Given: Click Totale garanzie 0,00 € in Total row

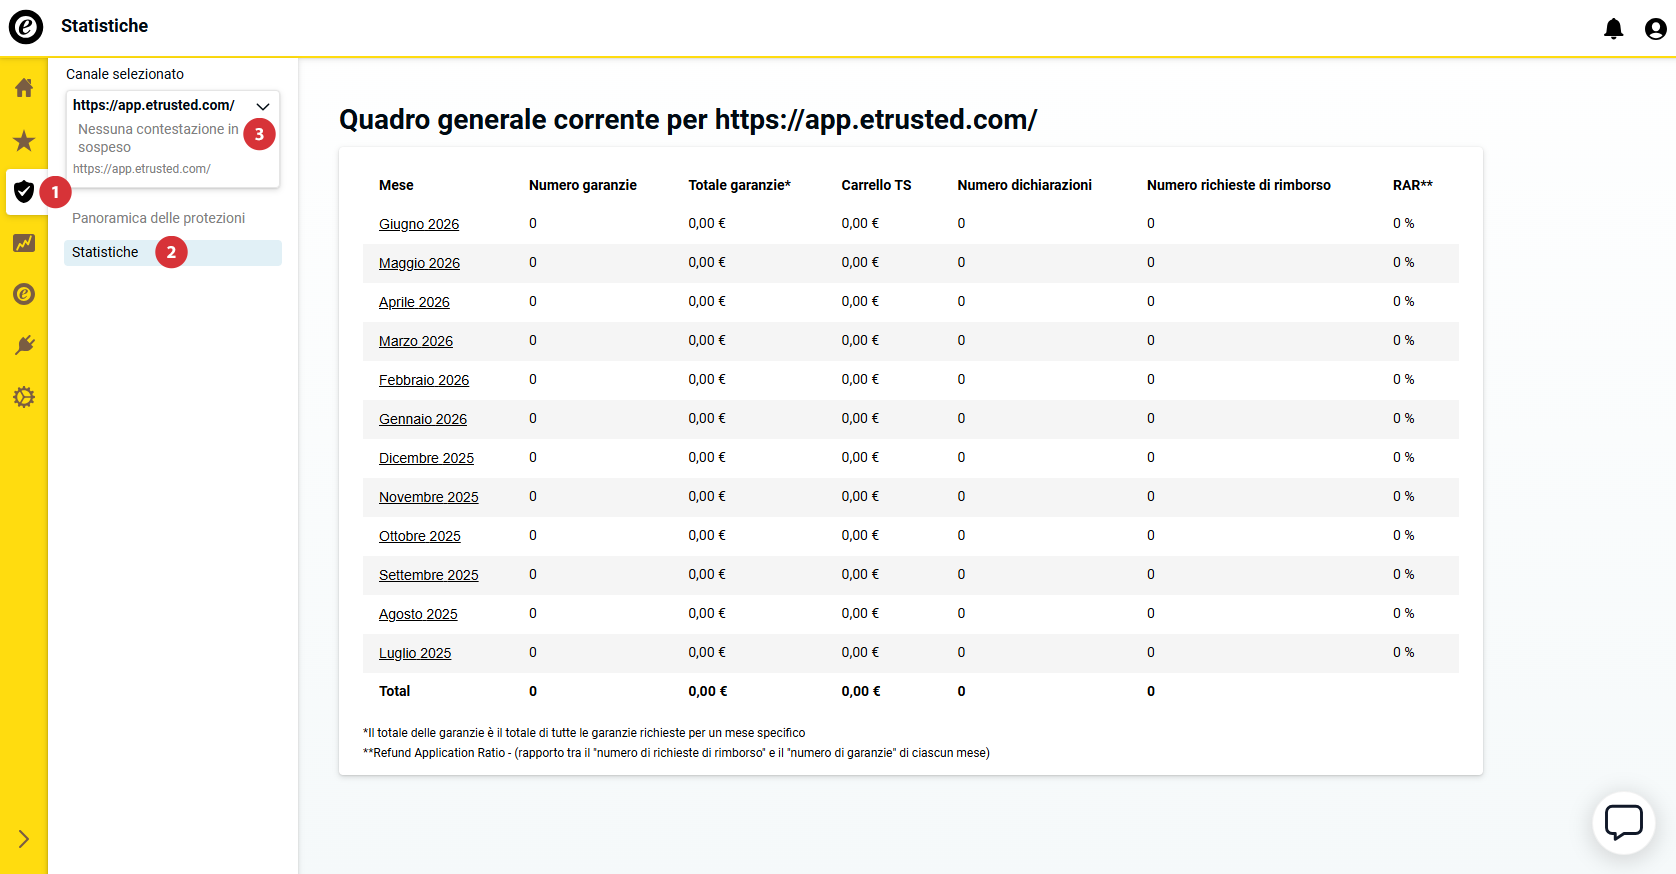Looking at the screenshot, I should click(x=707, y=691).
